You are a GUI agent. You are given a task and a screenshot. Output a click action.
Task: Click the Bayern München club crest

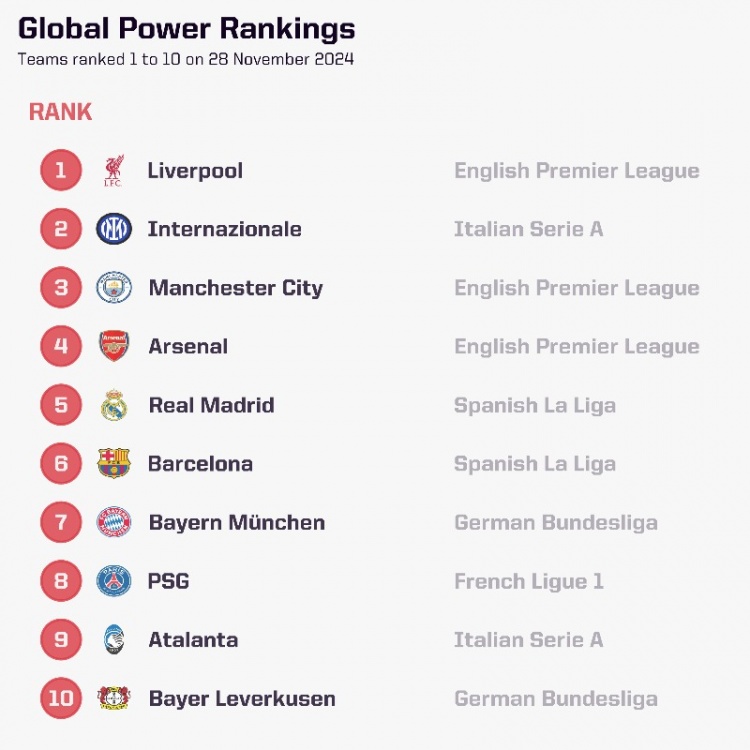(114, 522)
